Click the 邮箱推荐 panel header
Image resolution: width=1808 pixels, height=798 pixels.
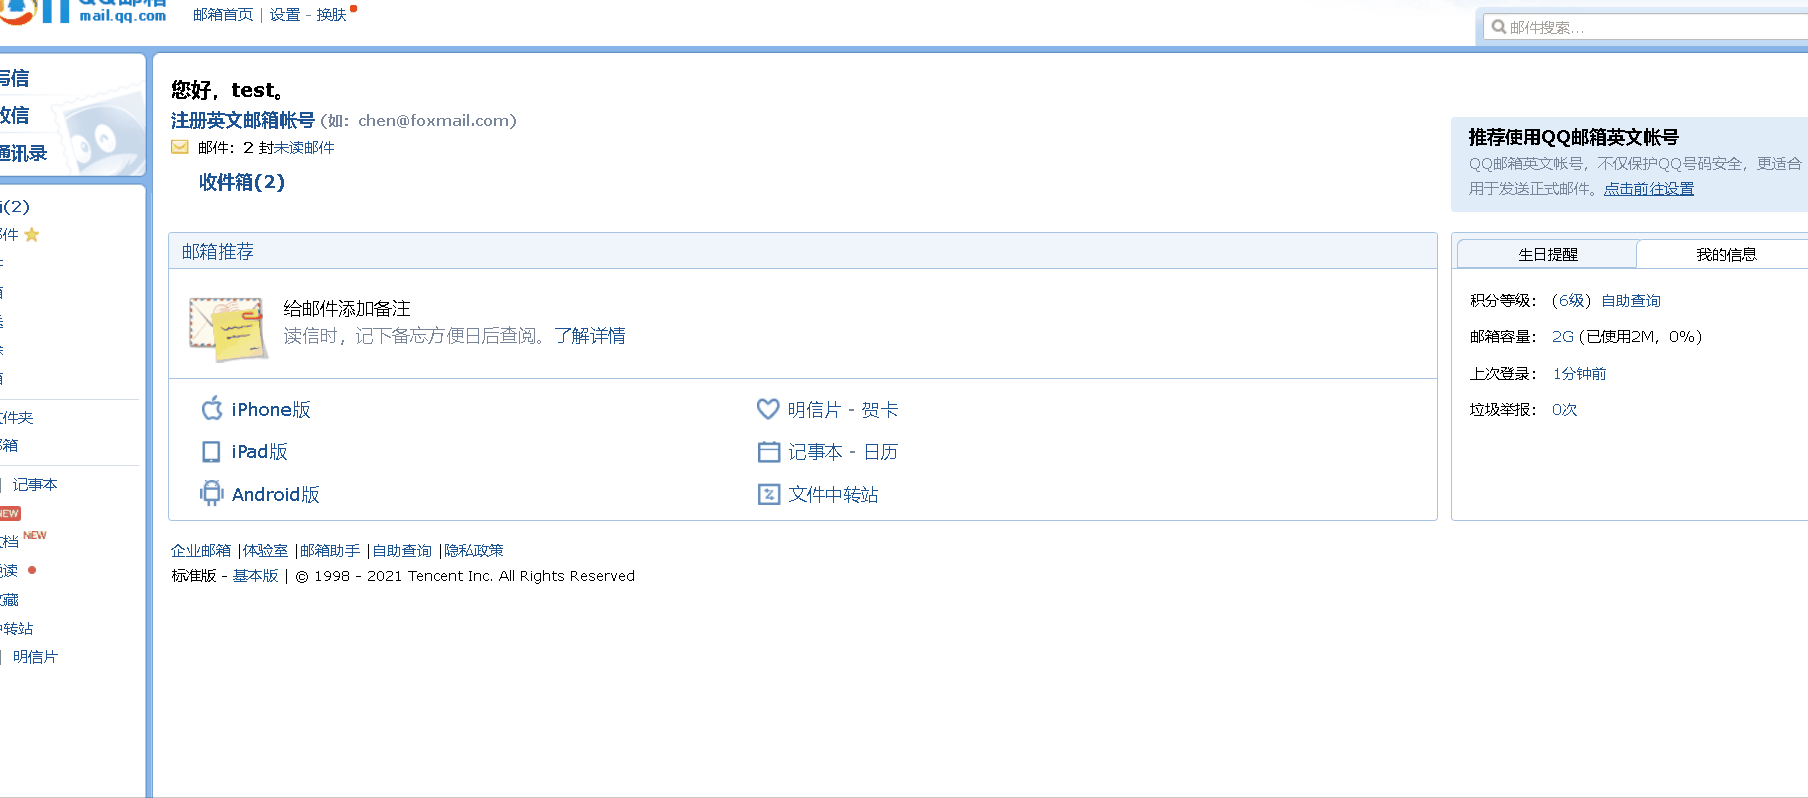click(803, 251)
